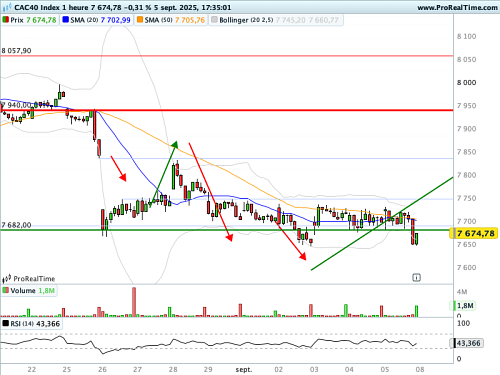Image resolution: width=500 pixels, height=375 pixels.
Task: Select the green 7 682,00 support line
Action: 227,230
